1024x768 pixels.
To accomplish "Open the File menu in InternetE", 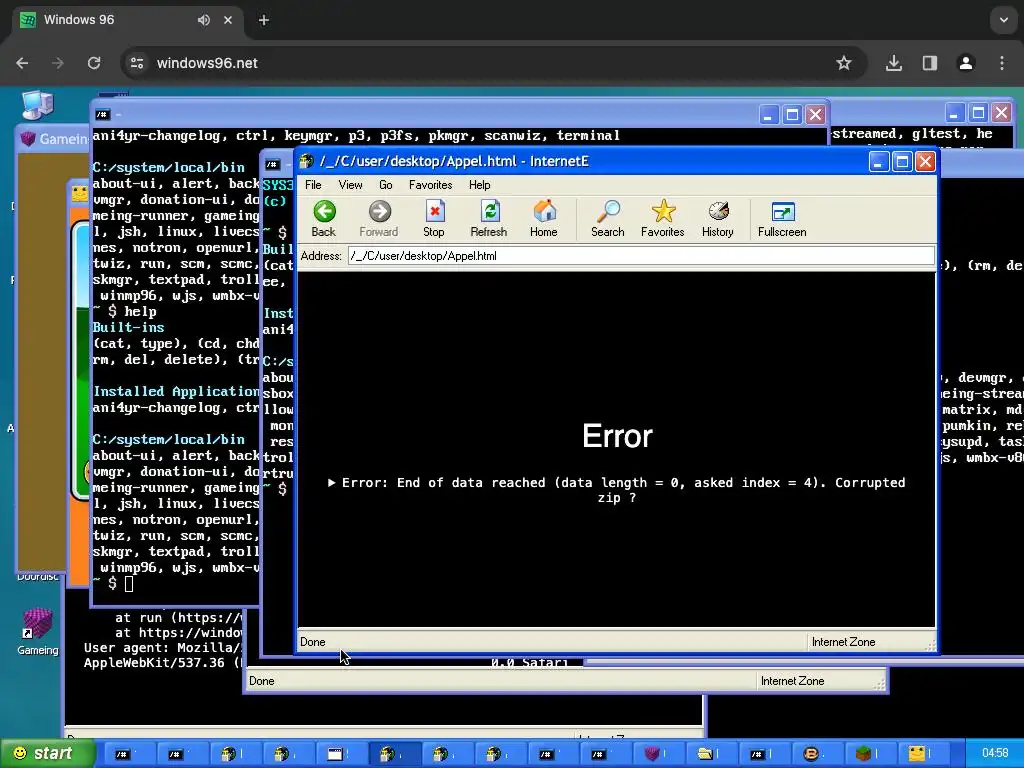I will (313, 185).
